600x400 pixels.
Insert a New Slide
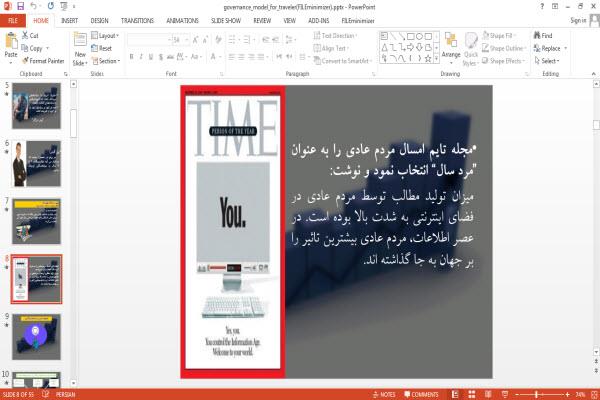80,49
